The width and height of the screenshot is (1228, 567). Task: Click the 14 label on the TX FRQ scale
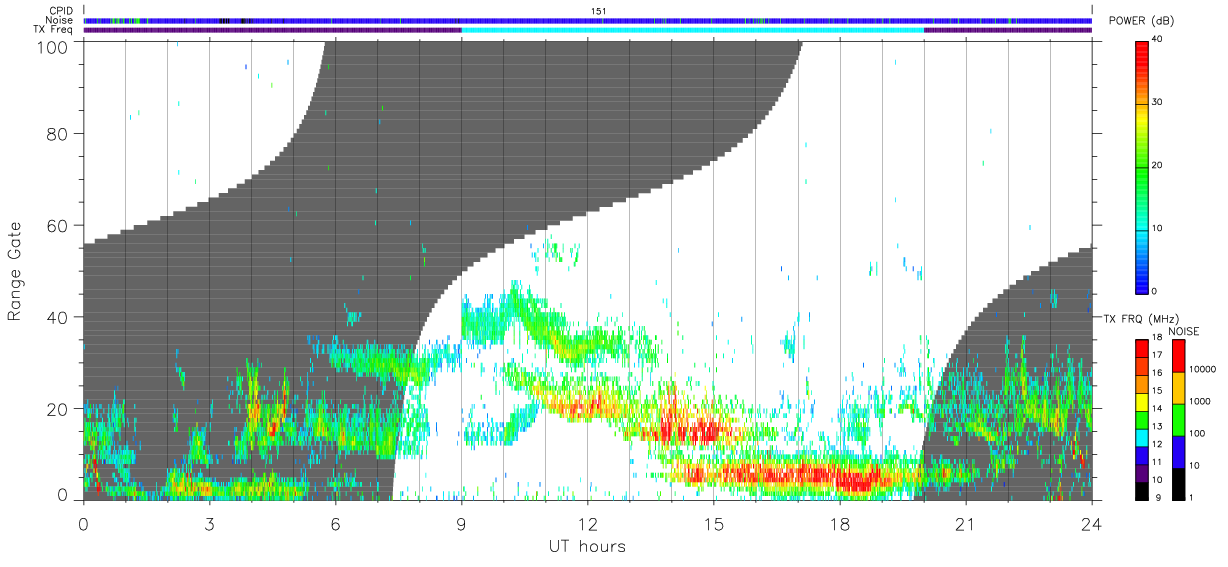click(x=1158, y=408)
